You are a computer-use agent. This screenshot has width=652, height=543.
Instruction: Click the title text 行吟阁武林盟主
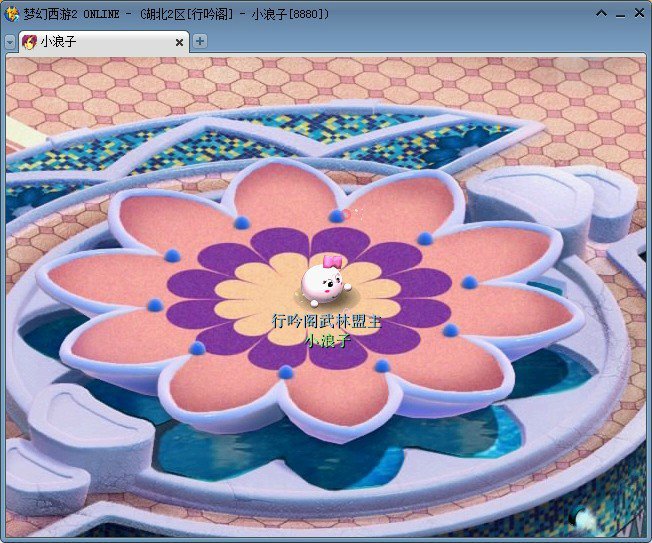(x=326, y=321)
